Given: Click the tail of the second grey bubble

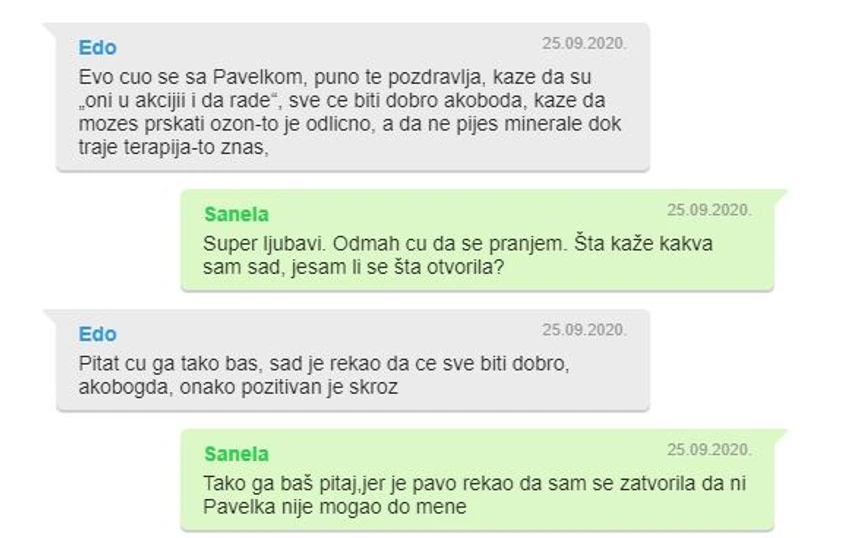Looking at the screenshot, I should click(50, 316).
